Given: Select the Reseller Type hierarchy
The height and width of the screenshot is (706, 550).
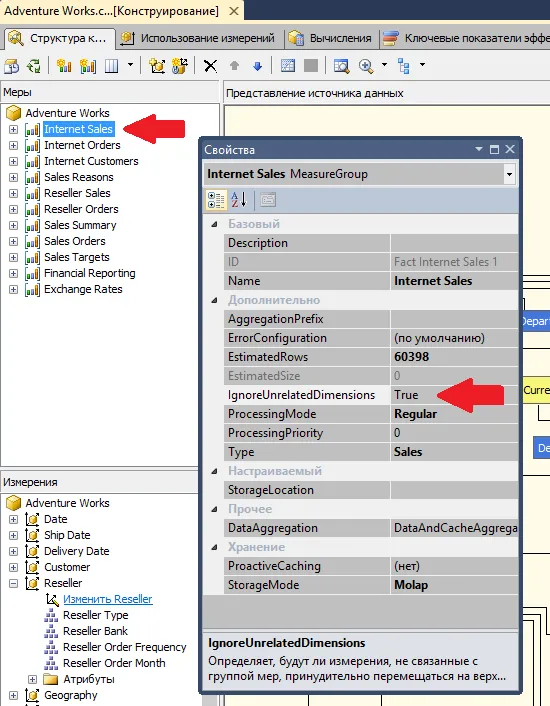Looking at the screenshot, I should [95, 615].
